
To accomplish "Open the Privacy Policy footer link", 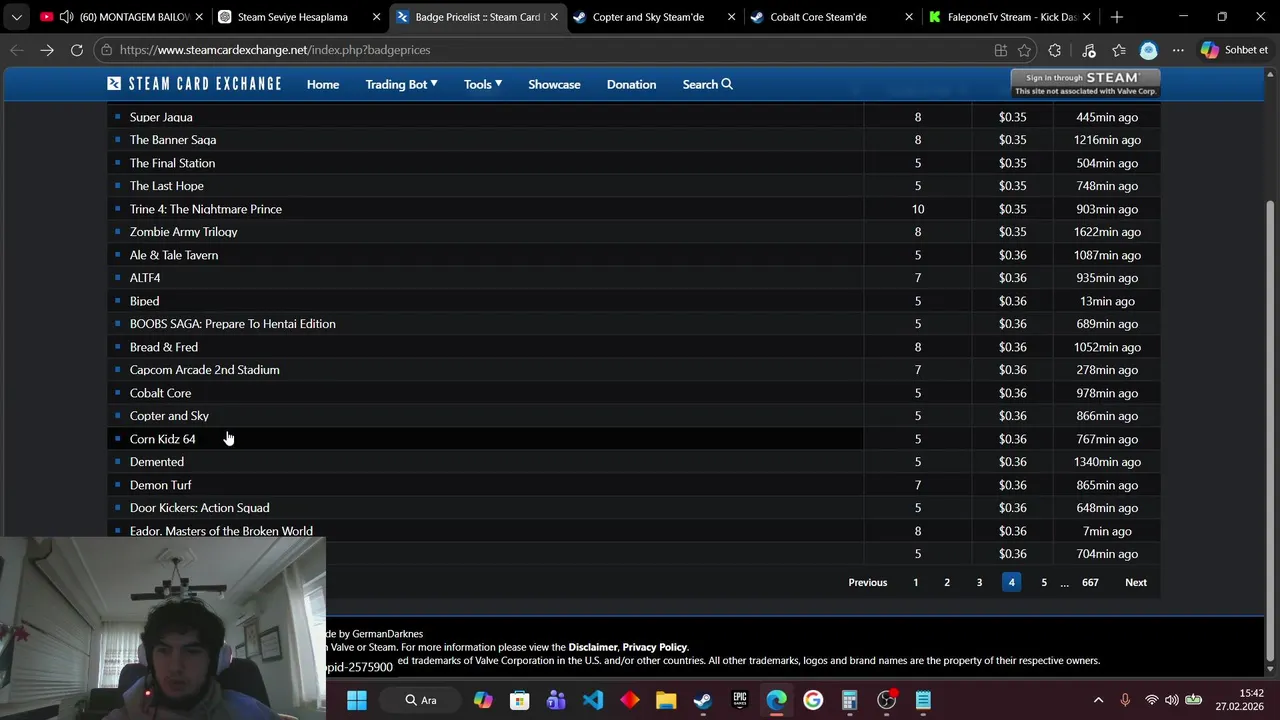I will click(655, 647).
